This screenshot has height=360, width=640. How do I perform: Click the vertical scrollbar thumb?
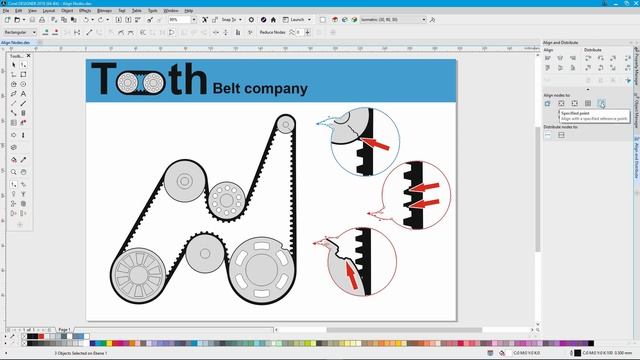538,189
